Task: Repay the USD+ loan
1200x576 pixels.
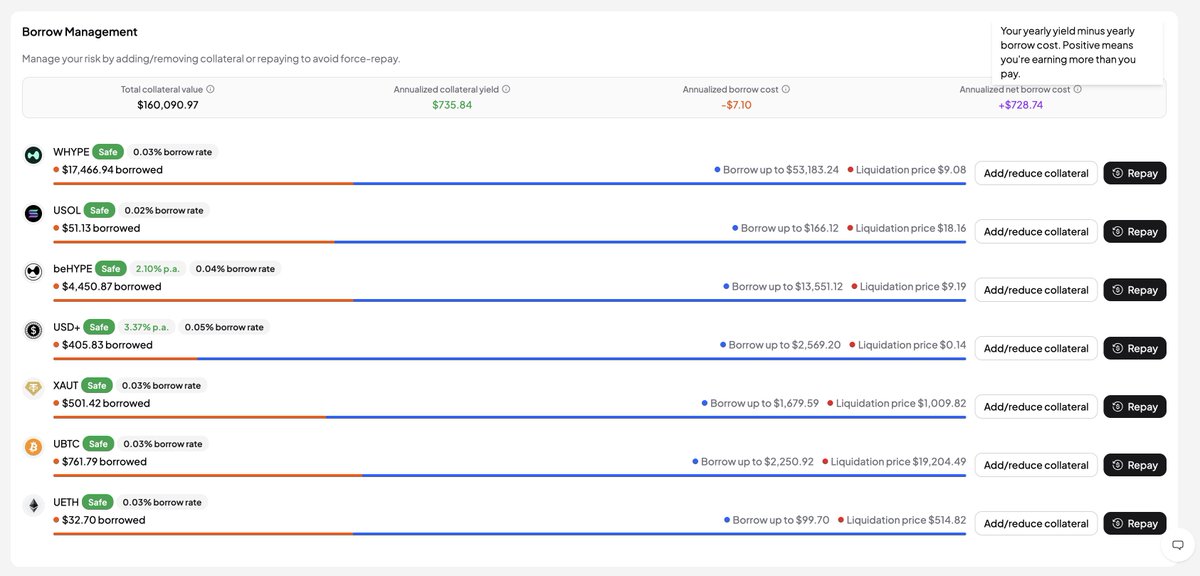Action: (x=1135, y=348)
